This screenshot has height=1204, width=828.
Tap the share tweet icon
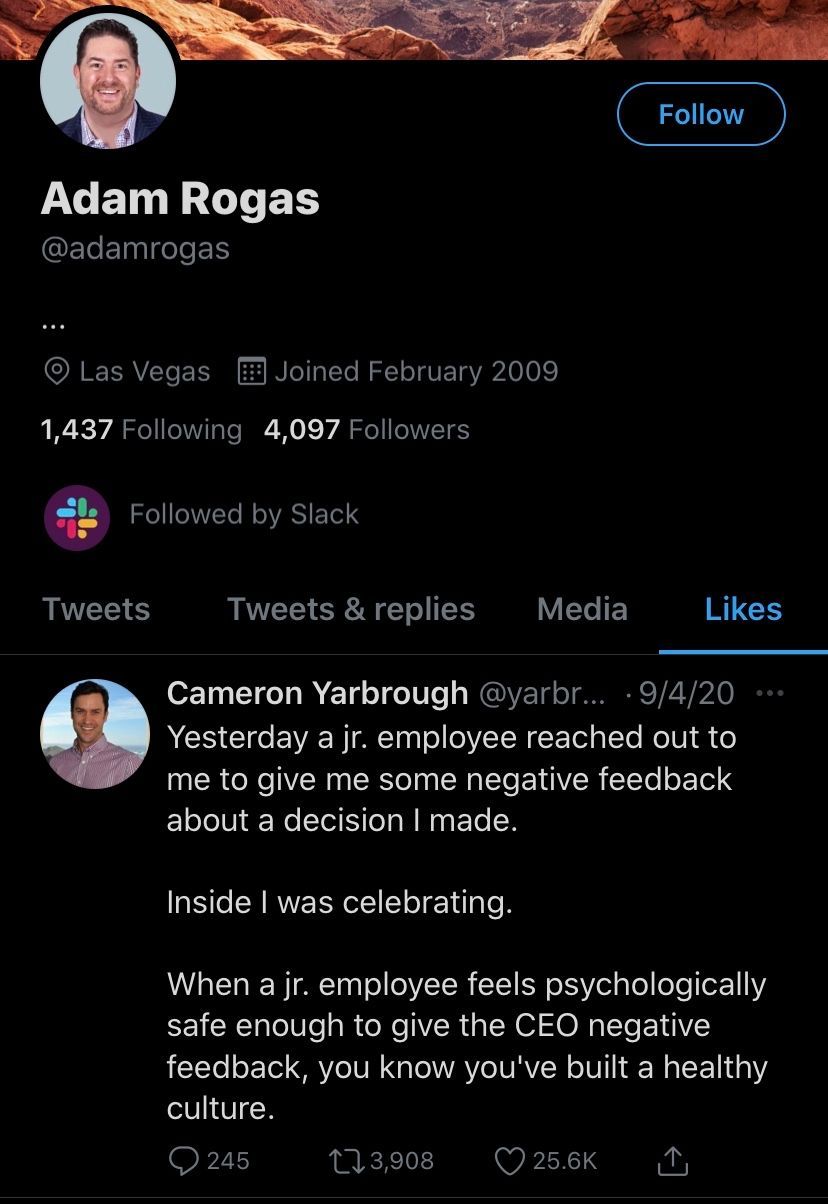click(x=673, y=1160)
